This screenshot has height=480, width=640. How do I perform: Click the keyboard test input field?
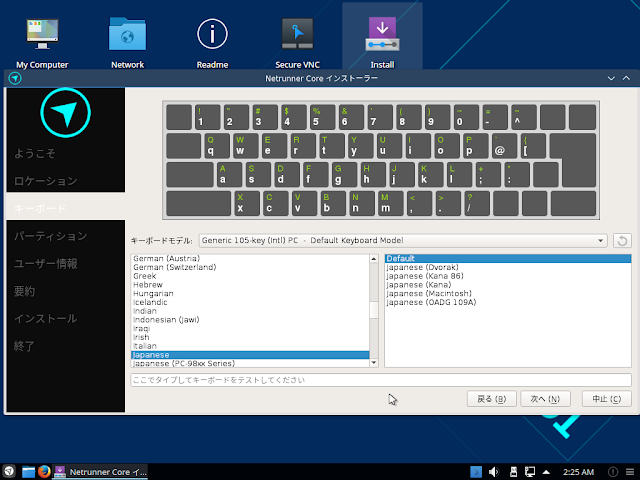pos(381,380)
